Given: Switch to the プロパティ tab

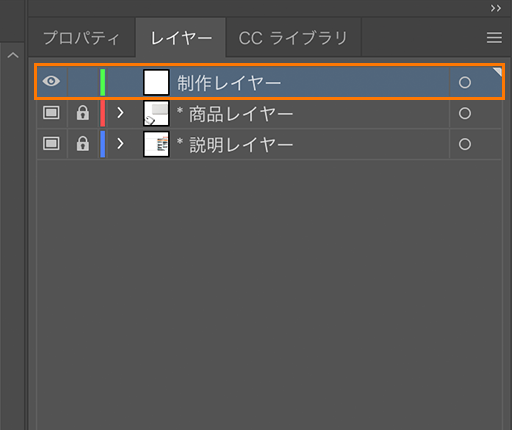Looking at the screenshot, I should (x=81, y=38).
